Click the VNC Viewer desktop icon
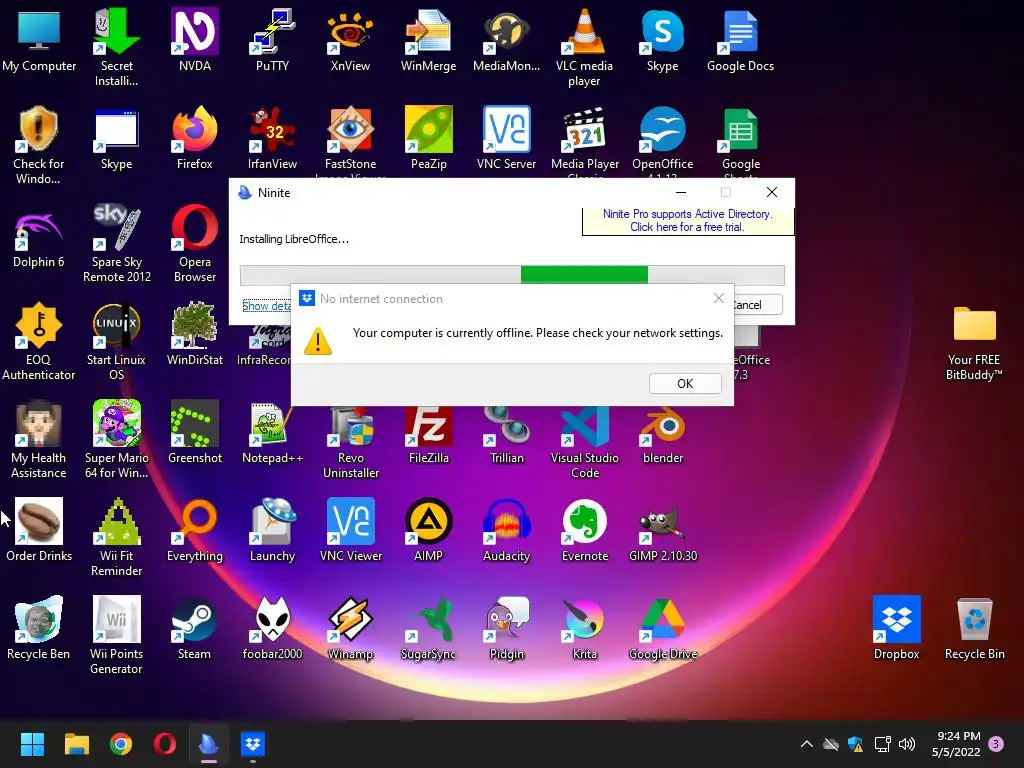1024x768 pixels. click(350, 530)
